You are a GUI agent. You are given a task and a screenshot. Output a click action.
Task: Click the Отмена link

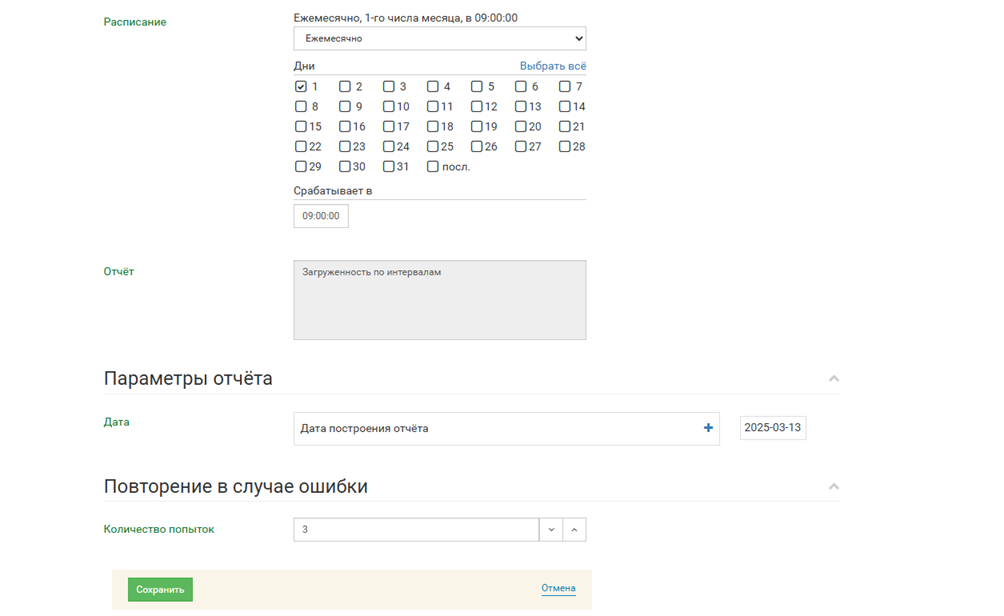(558, 588)
